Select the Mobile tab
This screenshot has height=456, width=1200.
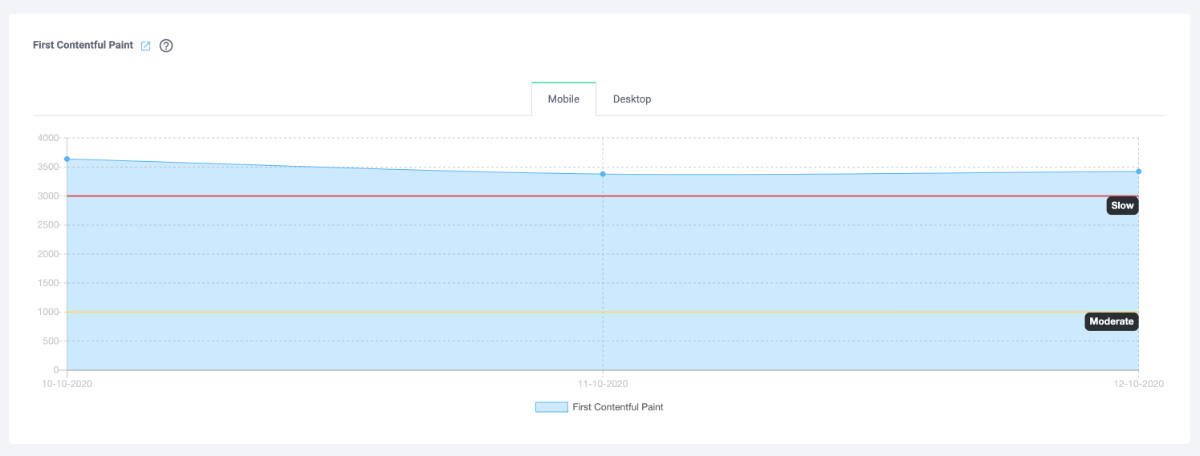[x=563, y=99]
